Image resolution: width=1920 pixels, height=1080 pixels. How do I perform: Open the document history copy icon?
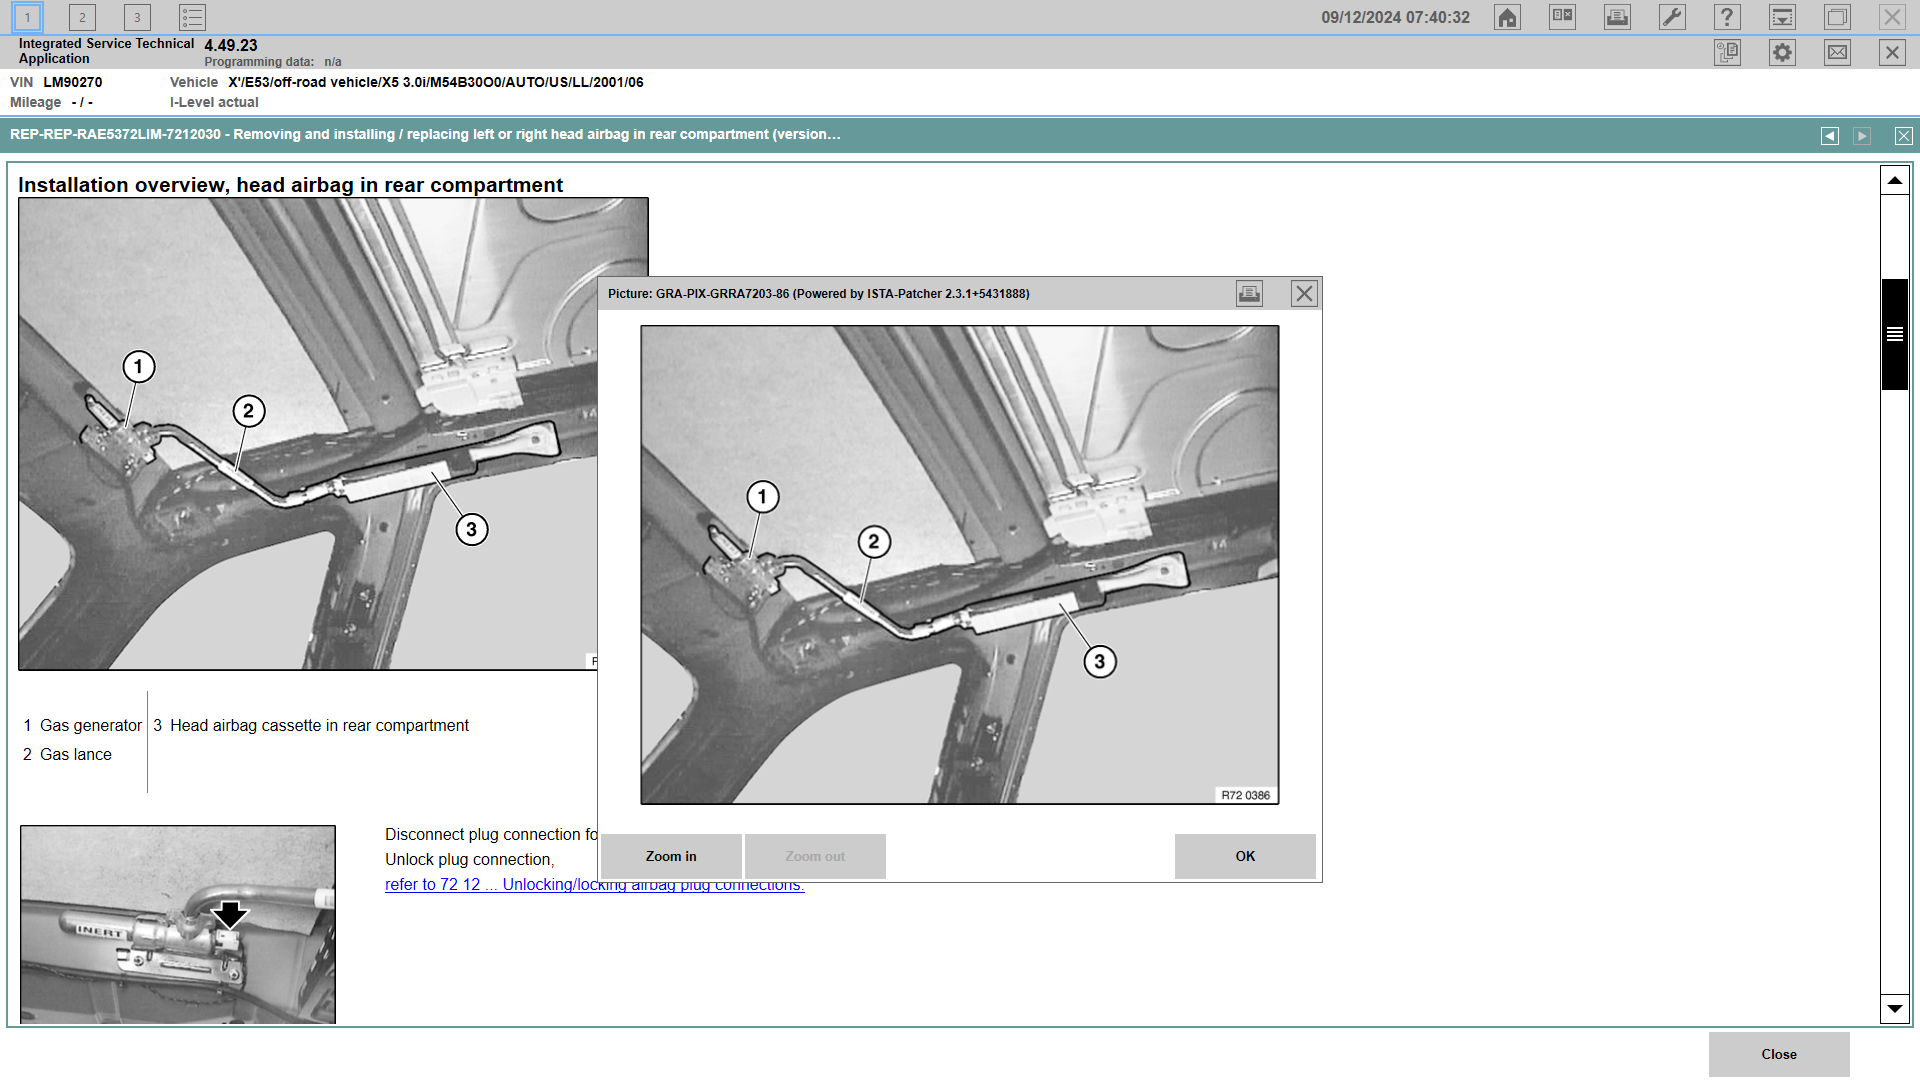1727,53
